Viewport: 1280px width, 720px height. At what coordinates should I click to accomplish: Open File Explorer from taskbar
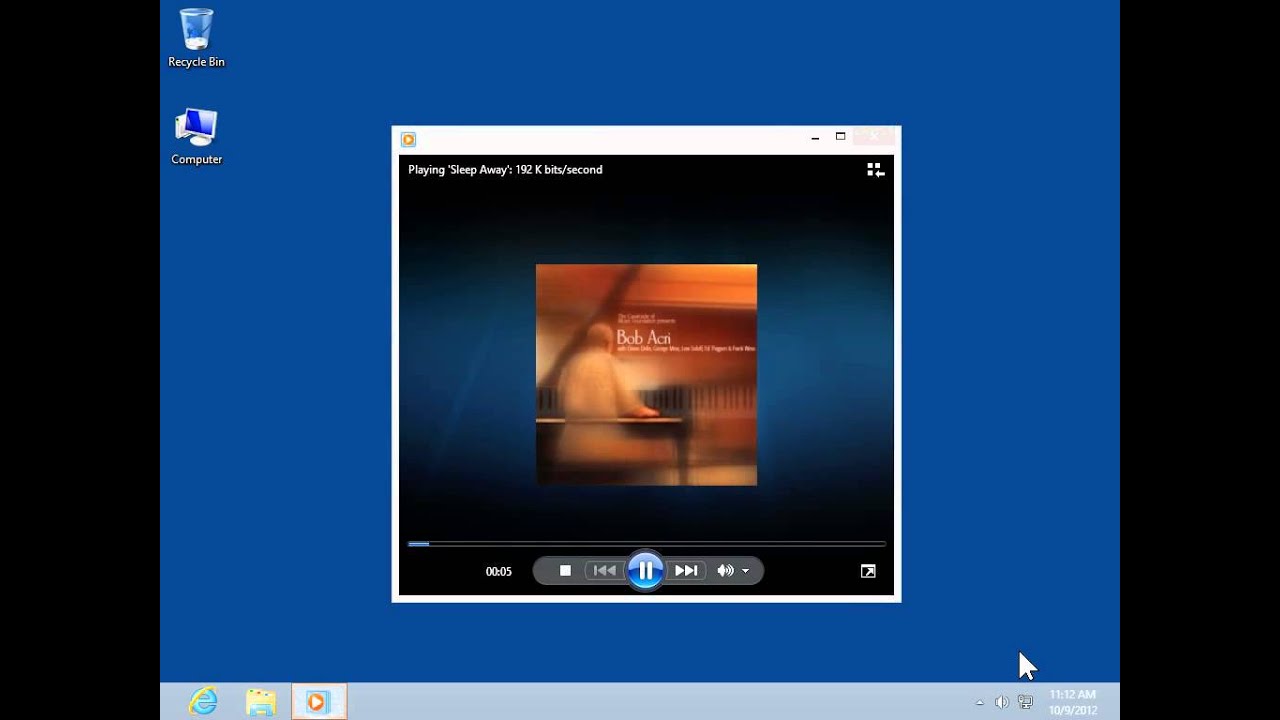click(x=261, y=702)
